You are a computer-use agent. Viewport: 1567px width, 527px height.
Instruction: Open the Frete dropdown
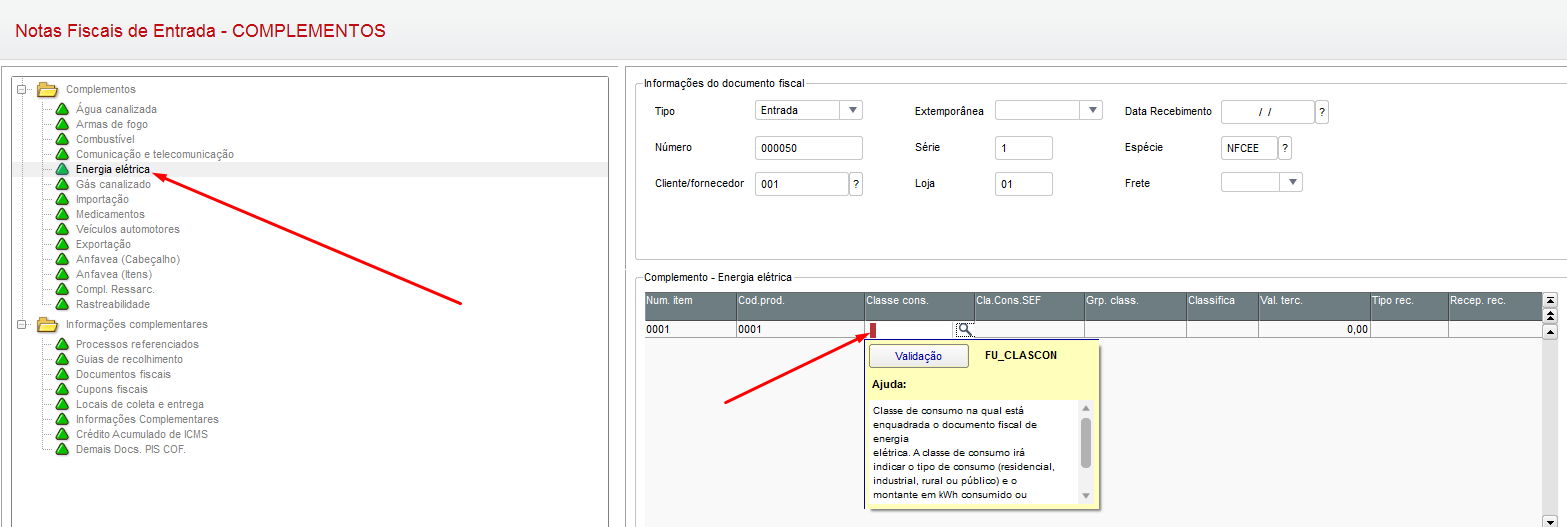[x=1292, y=182]
